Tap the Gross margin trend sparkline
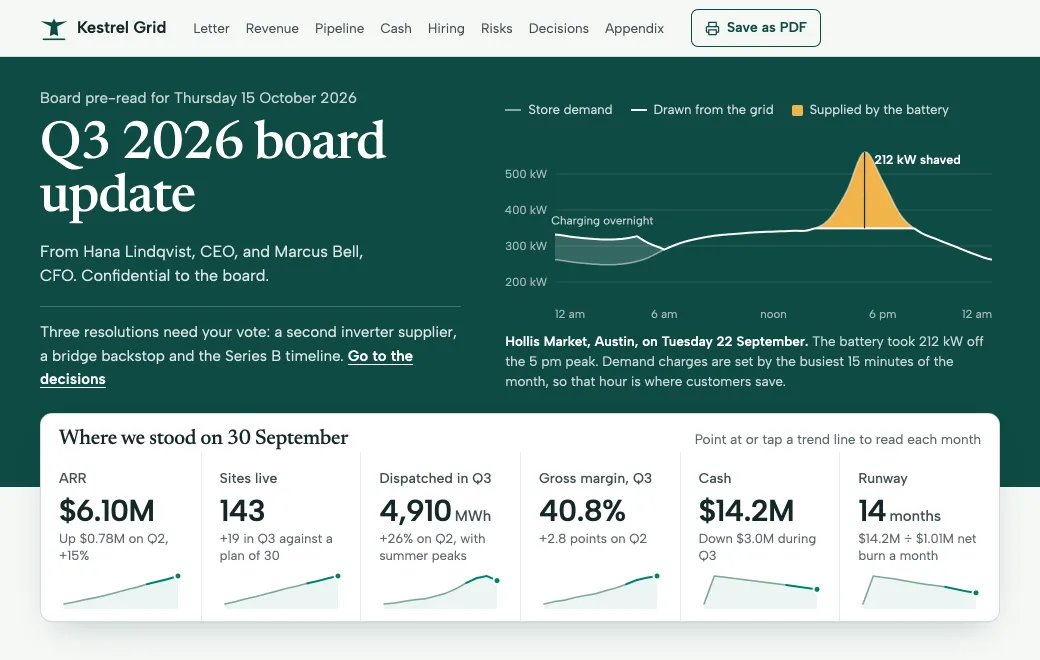This screenshot has height=660, width=1040. [600, 590]
